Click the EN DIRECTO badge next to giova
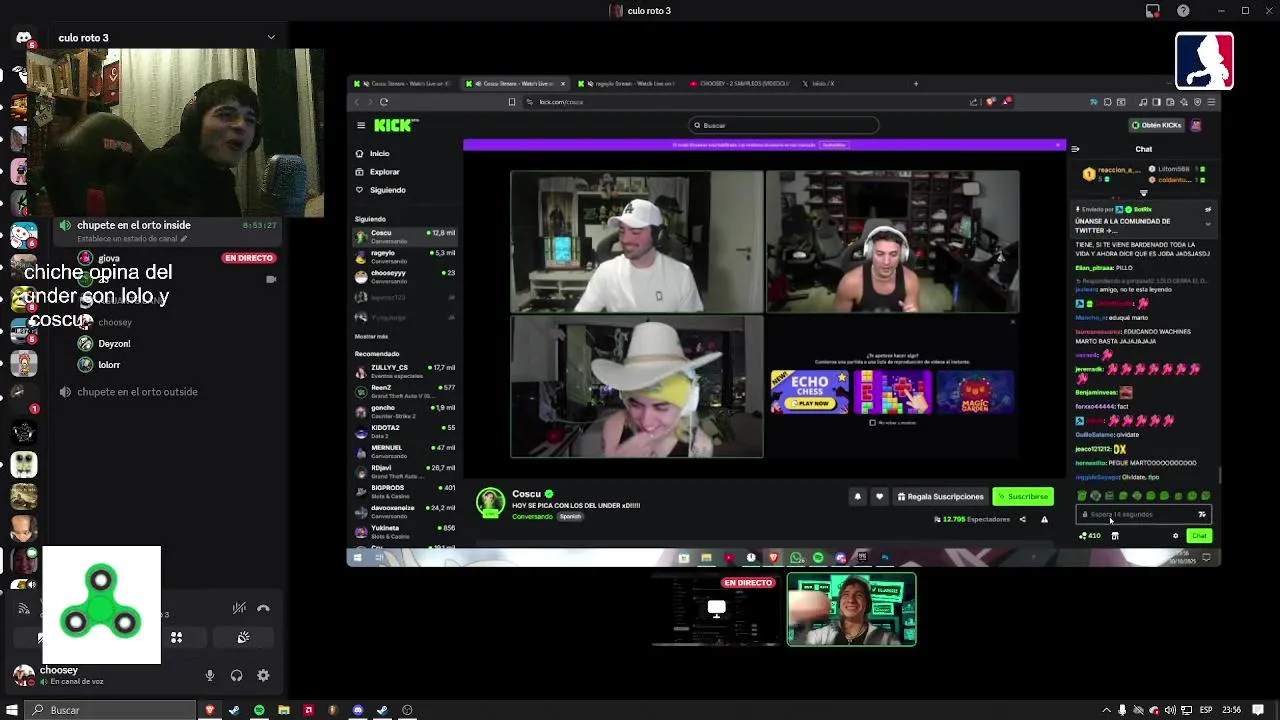The image size is (1280, 720). tap(248, 258)
